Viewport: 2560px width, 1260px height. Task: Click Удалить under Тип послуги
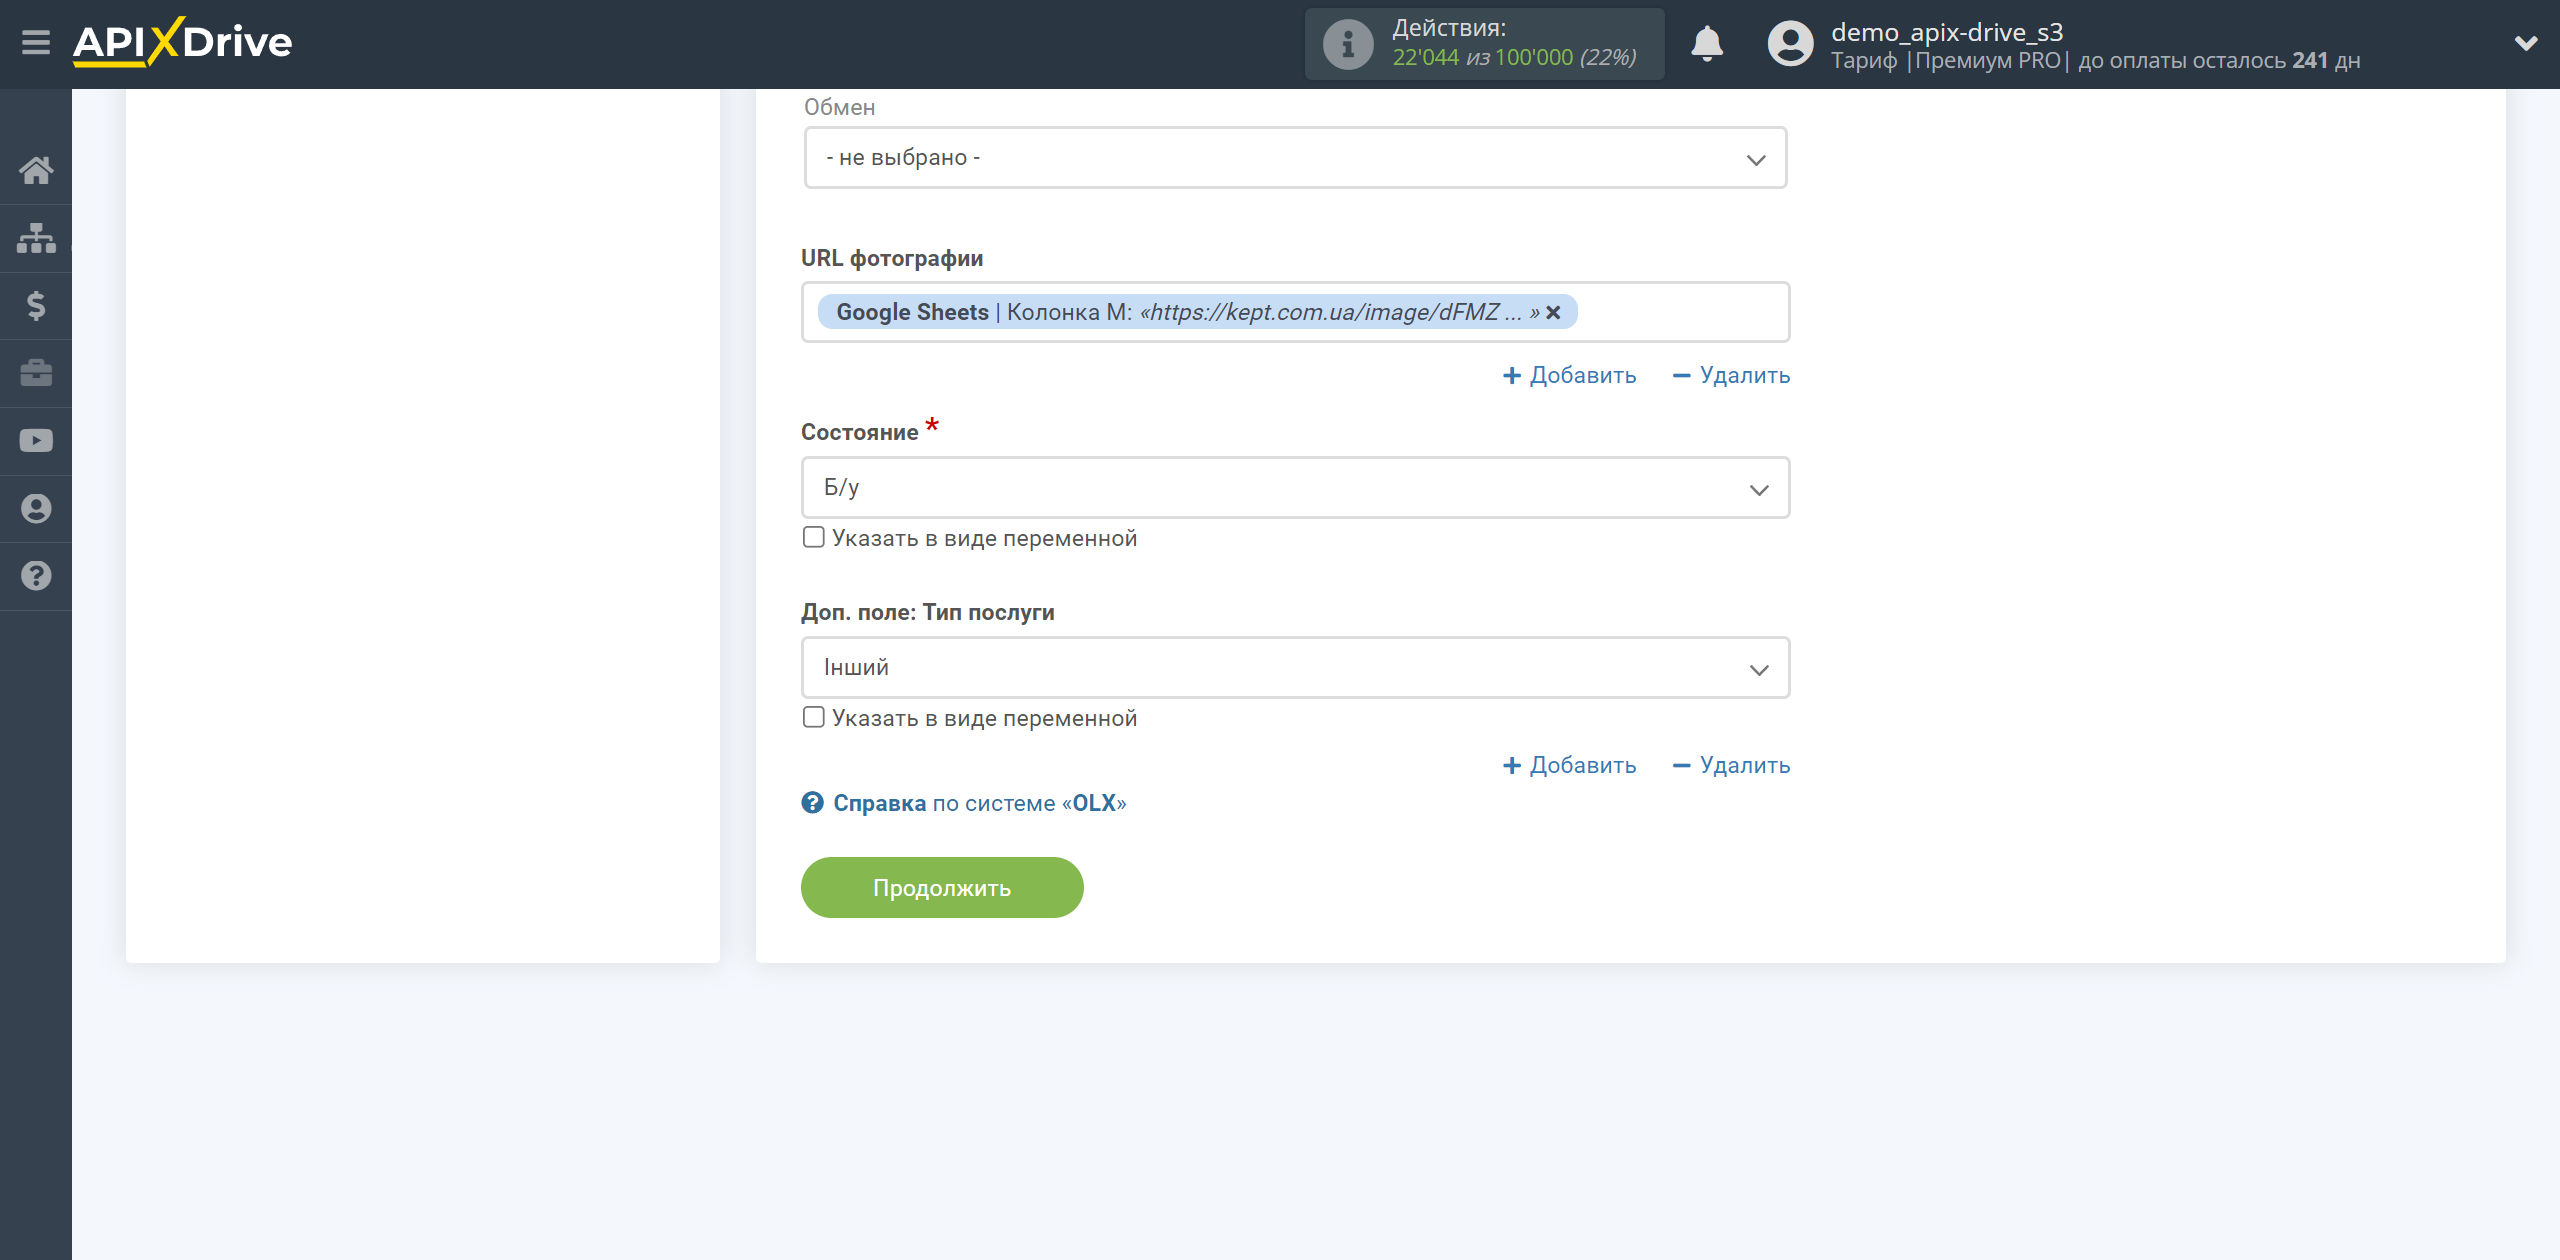click(x=1731, y=765)
